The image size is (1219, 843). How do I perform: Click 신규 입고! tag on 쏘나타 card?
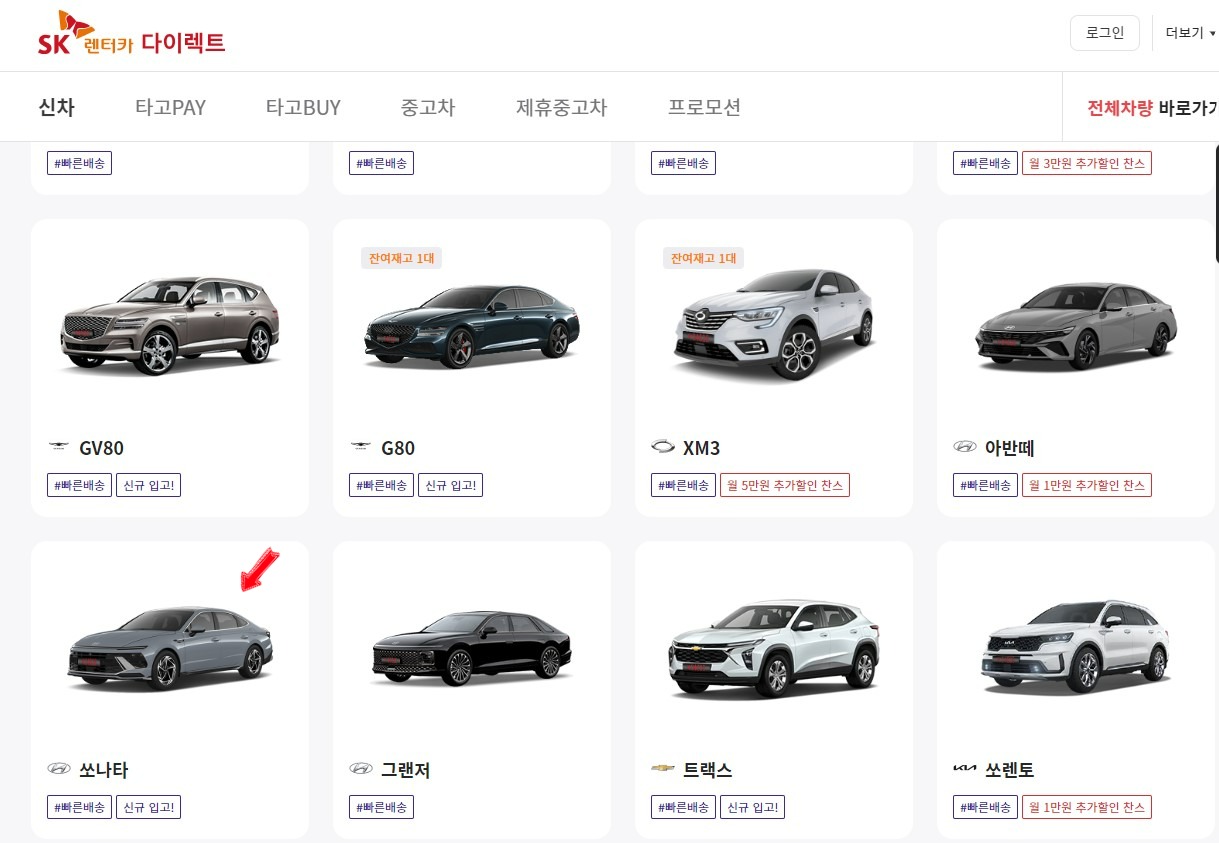coord(149,807)
